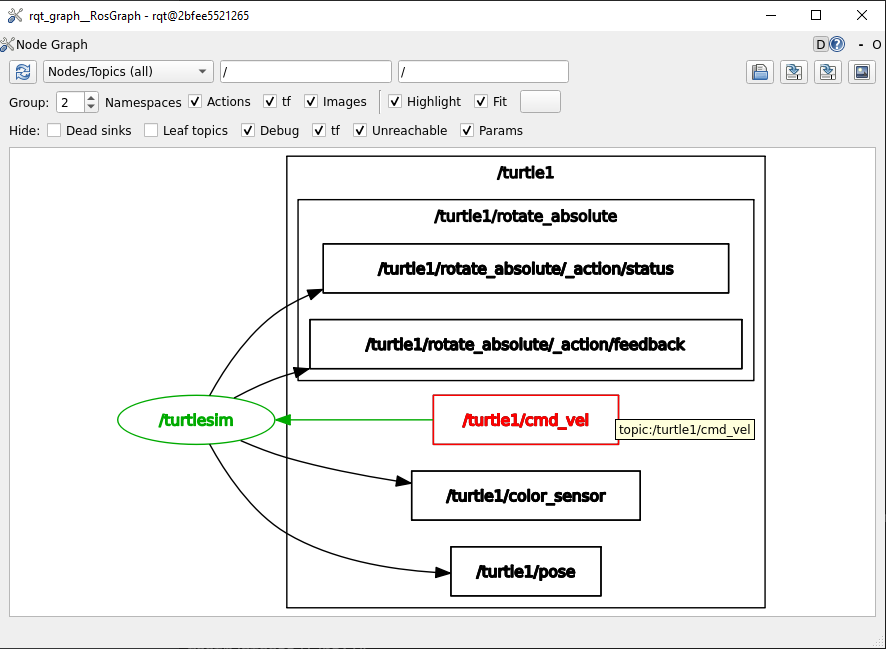The image size is (886, 649).
Task: Open the help question mark icon
Action: point(837,44)
